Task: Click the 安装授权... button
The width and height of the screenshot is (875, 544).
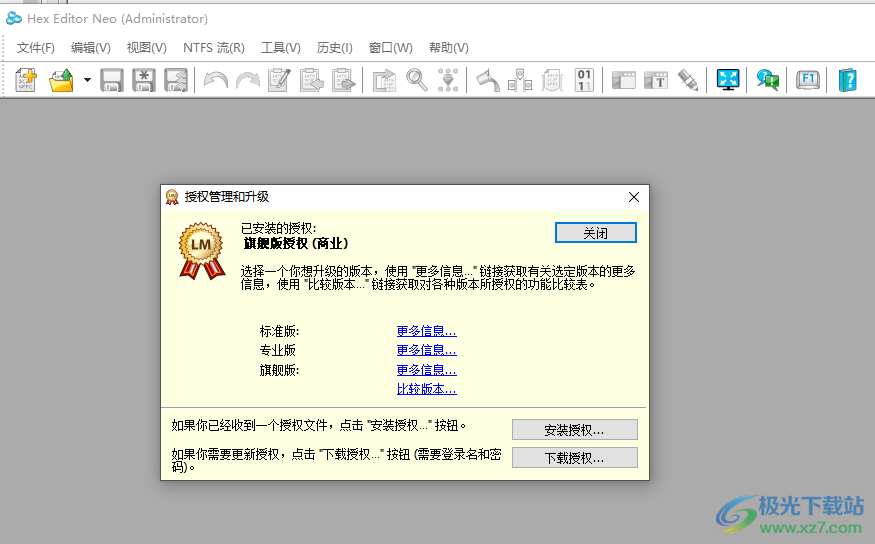Action: [x=575, y=430]
